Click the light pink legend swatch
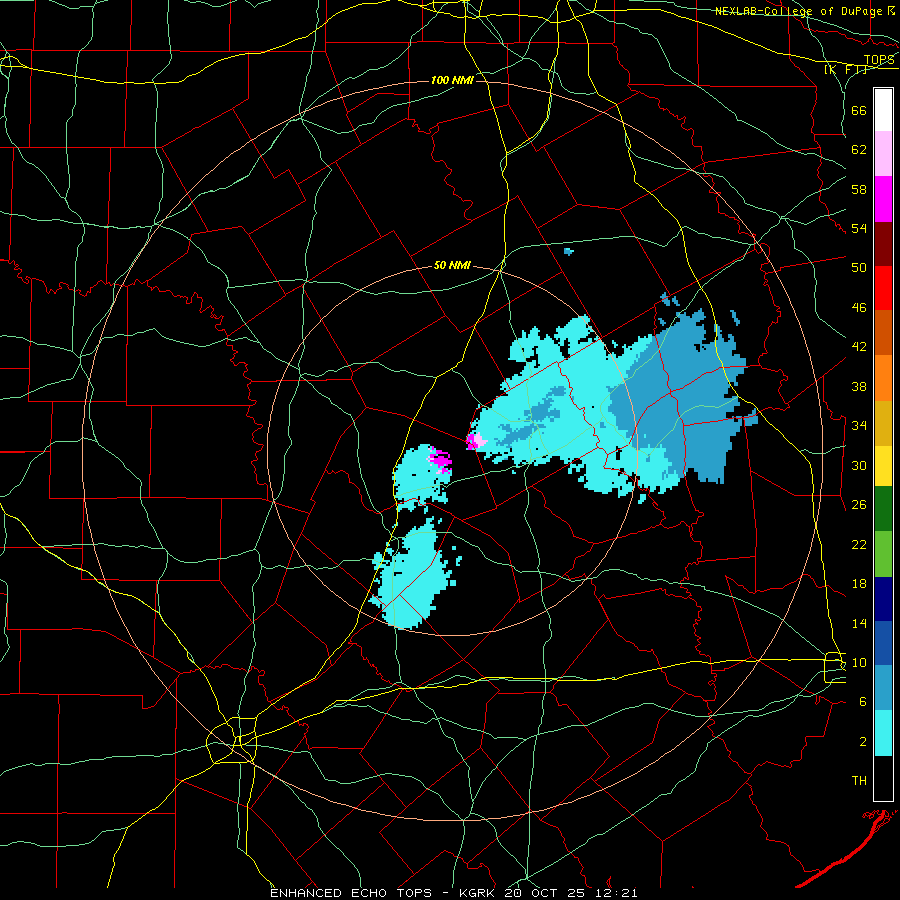900x900 pixels. click(x=883, y=154)
